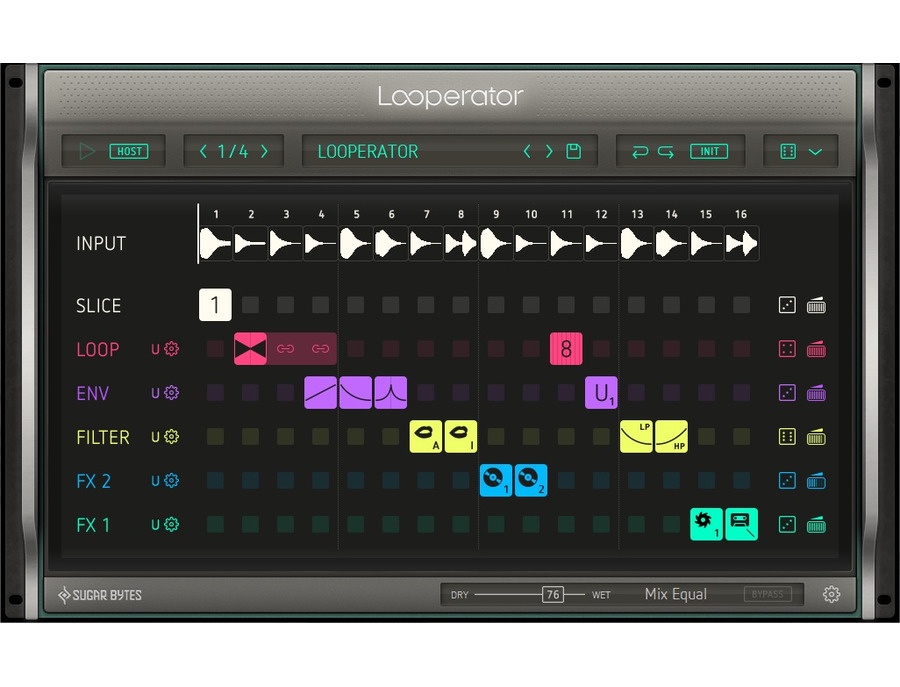Click the undo arrow icon
Image resolution: width=900 pixels, height=687 pixels.
click(x=640, y=152)
